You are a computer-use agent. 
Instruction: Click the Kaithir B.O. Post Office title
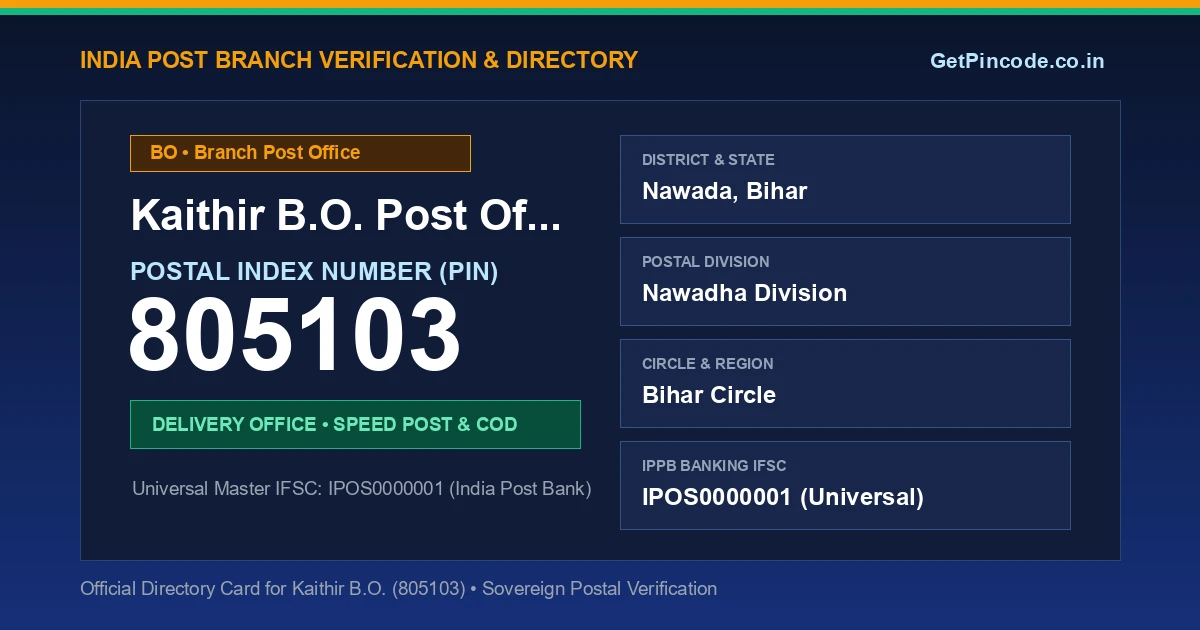click(346, 215)
